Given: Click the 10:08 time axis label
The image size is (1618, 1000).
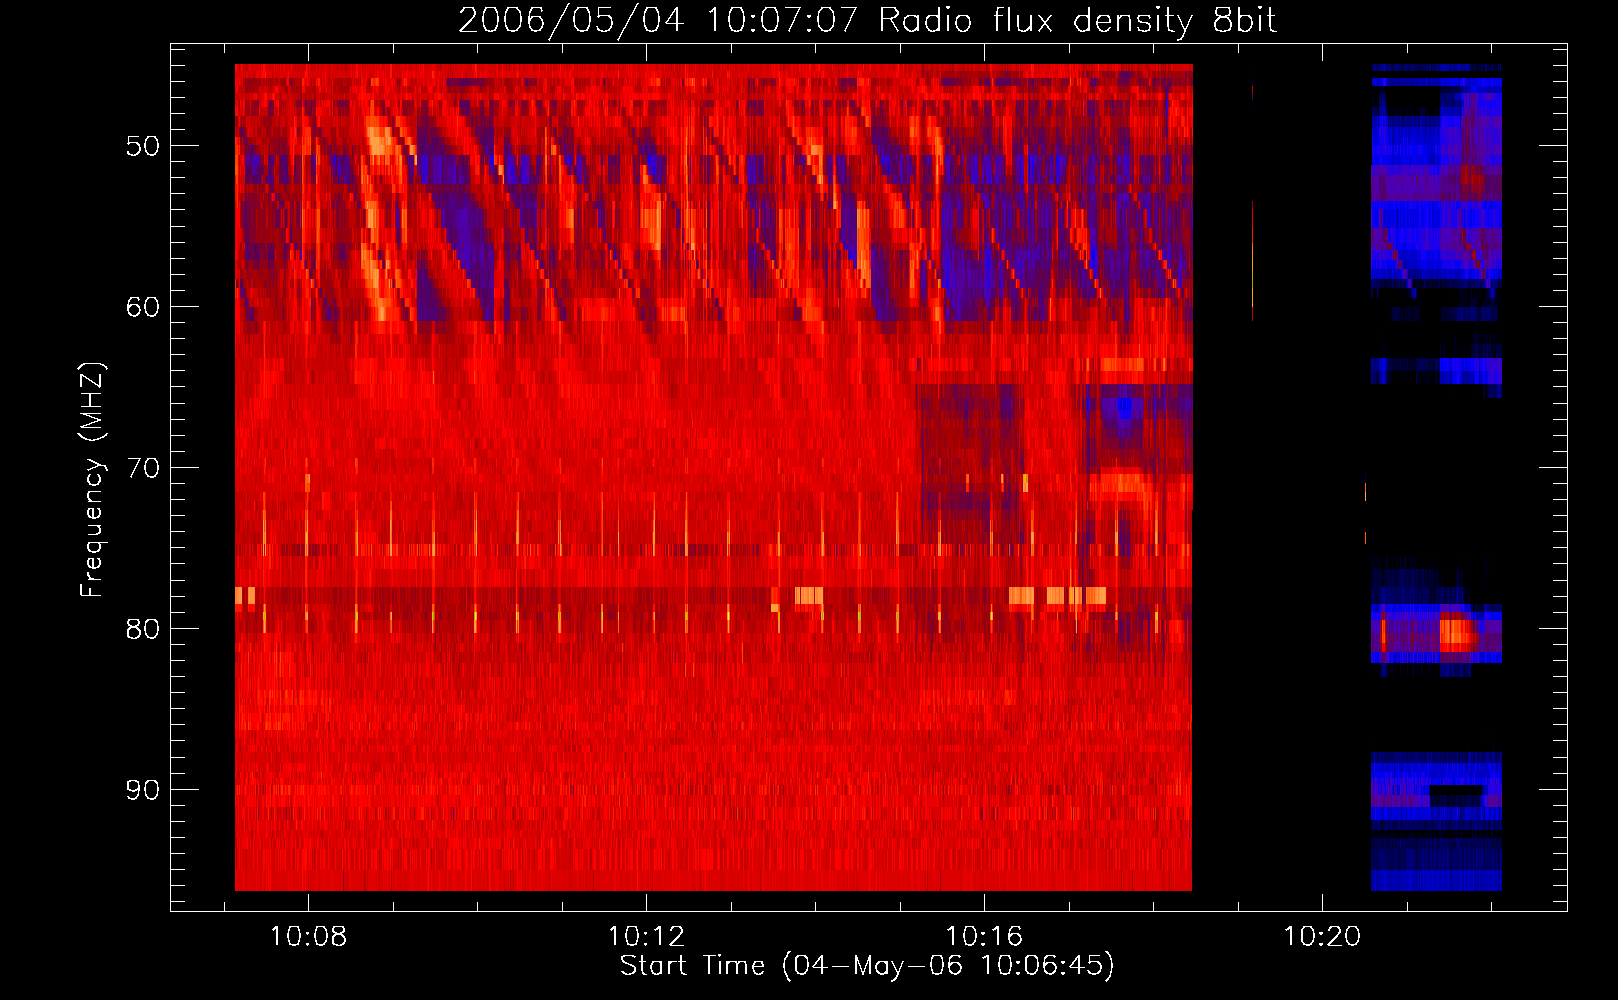Looking at the screenshot, I should pos(308,936).
